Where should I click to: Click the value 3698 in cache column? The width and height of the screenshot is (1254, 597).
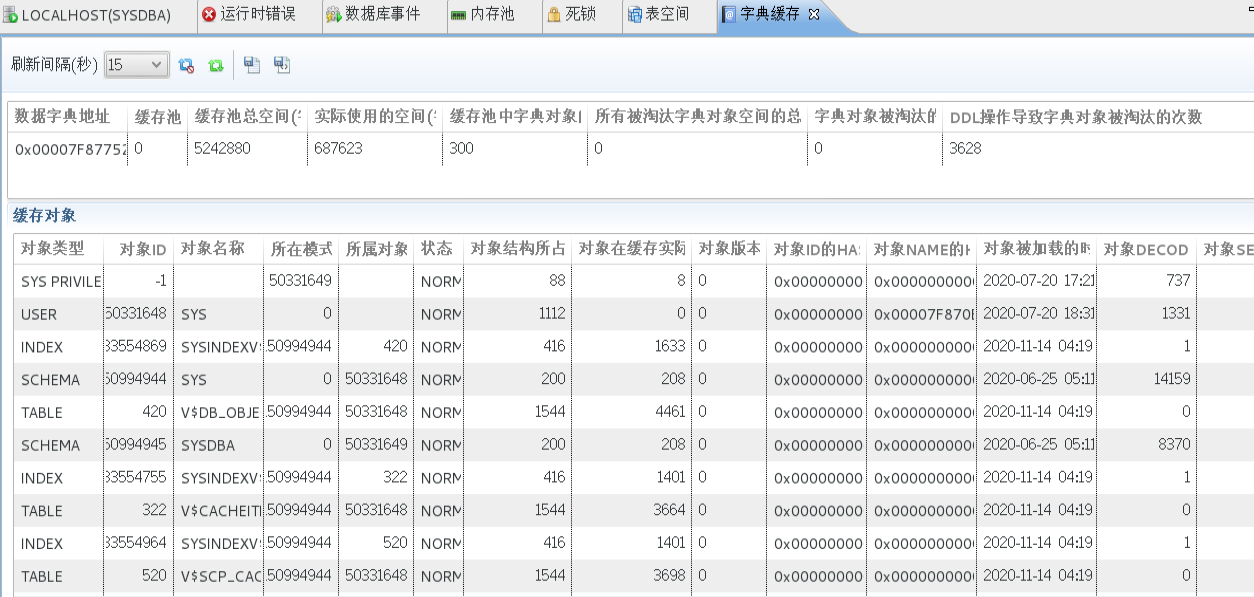(x=669, y=576)
